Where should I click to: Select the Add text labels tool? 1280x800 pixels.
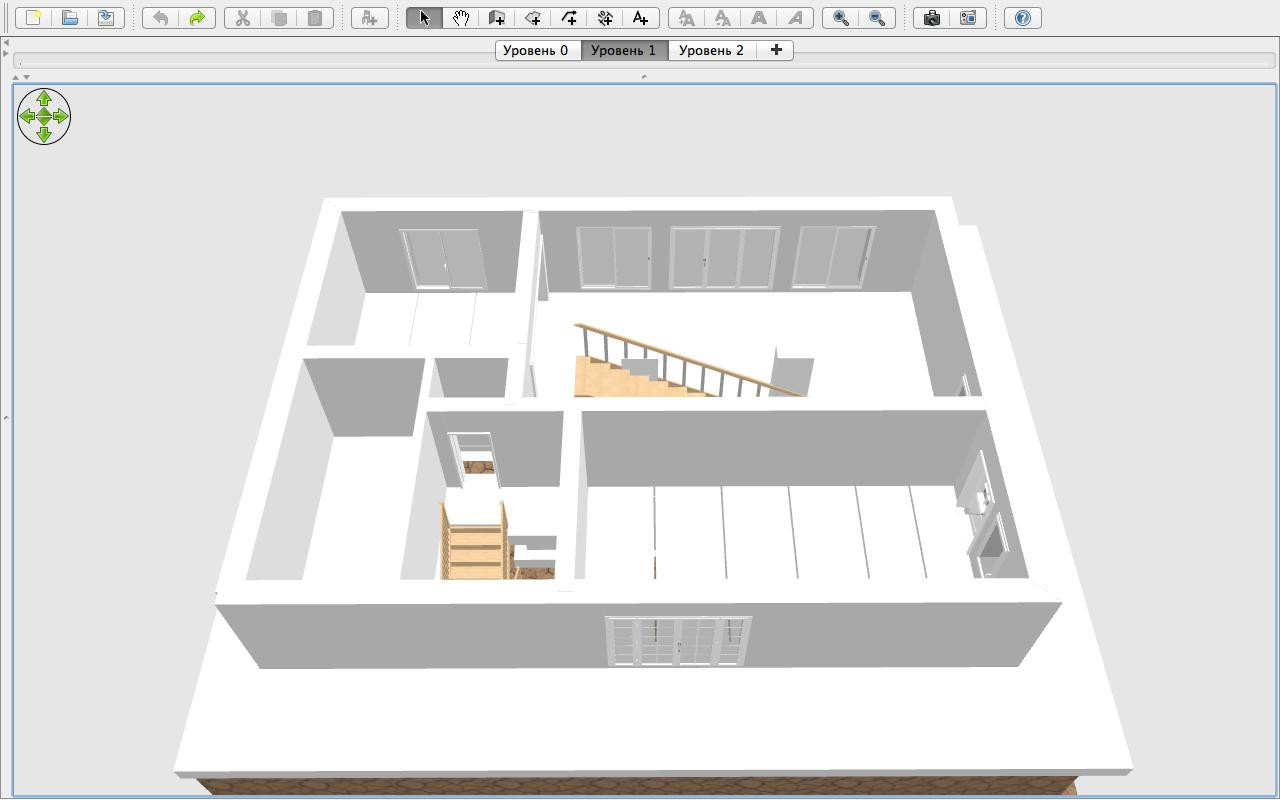pos(641,18)
